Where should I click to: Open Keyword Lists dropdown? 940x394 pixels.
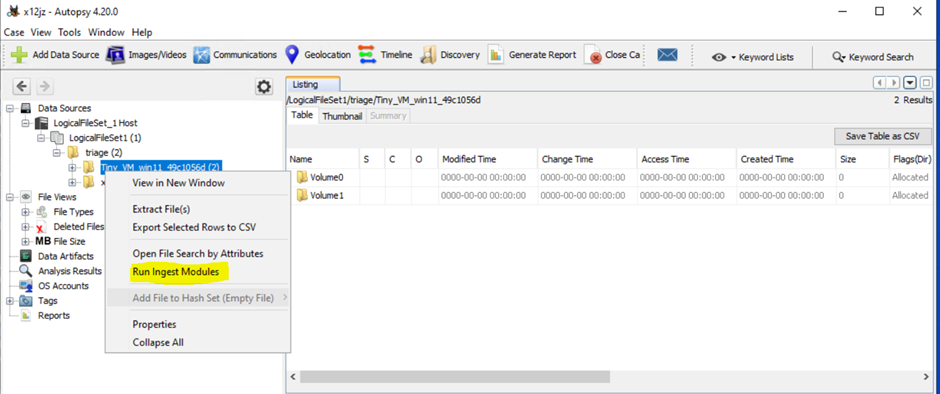click(x=752, y=57)
